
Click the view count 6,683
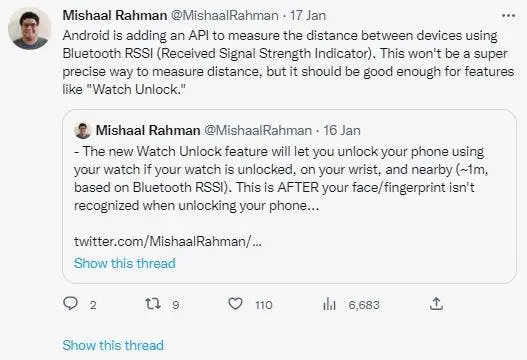coord(364,305)
